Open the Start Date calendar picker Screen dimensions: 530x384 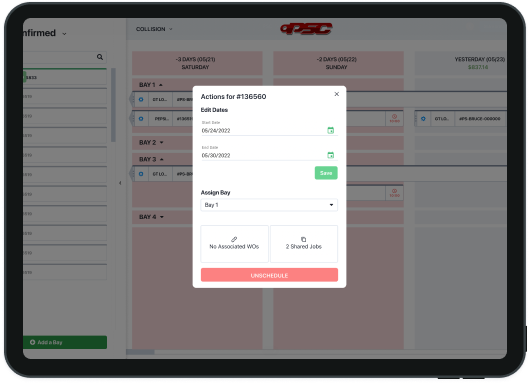coord(331,130)
